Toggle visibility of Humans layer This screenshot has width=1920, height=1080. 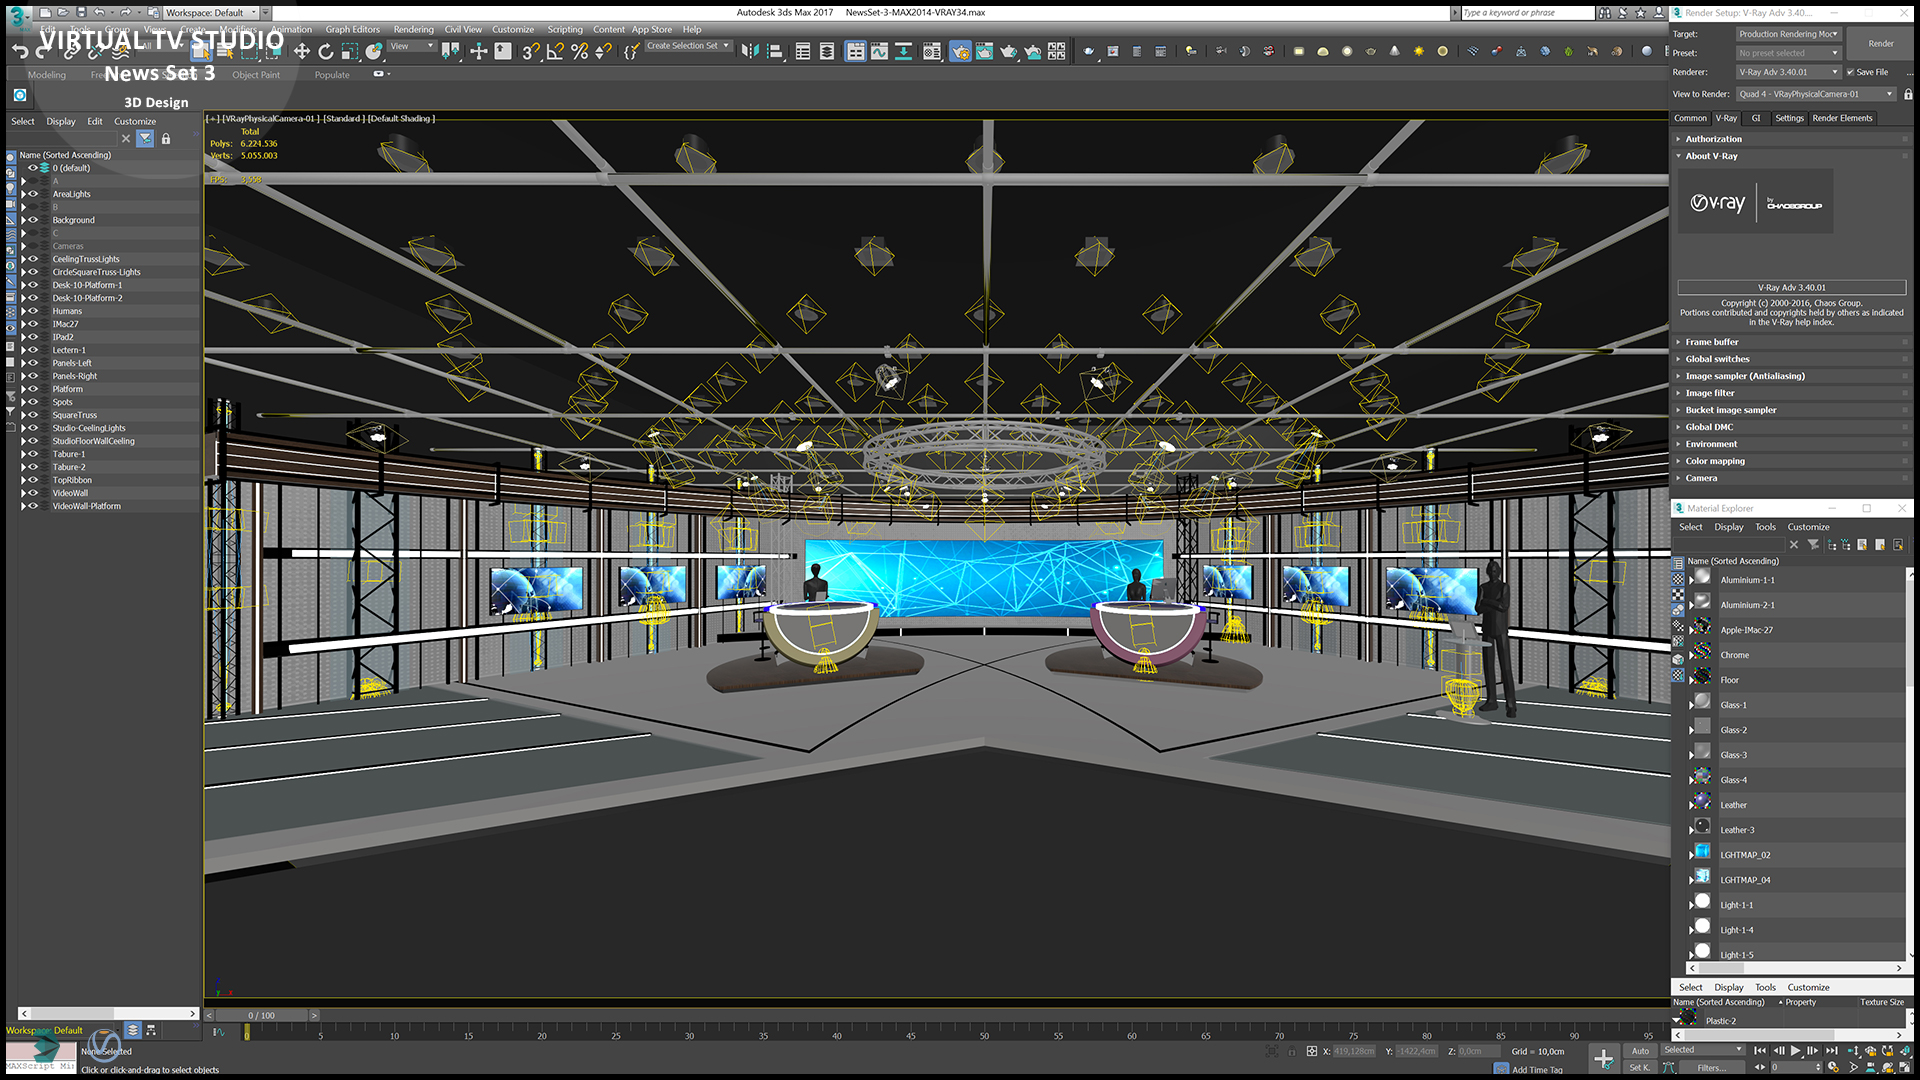[33, 311]
